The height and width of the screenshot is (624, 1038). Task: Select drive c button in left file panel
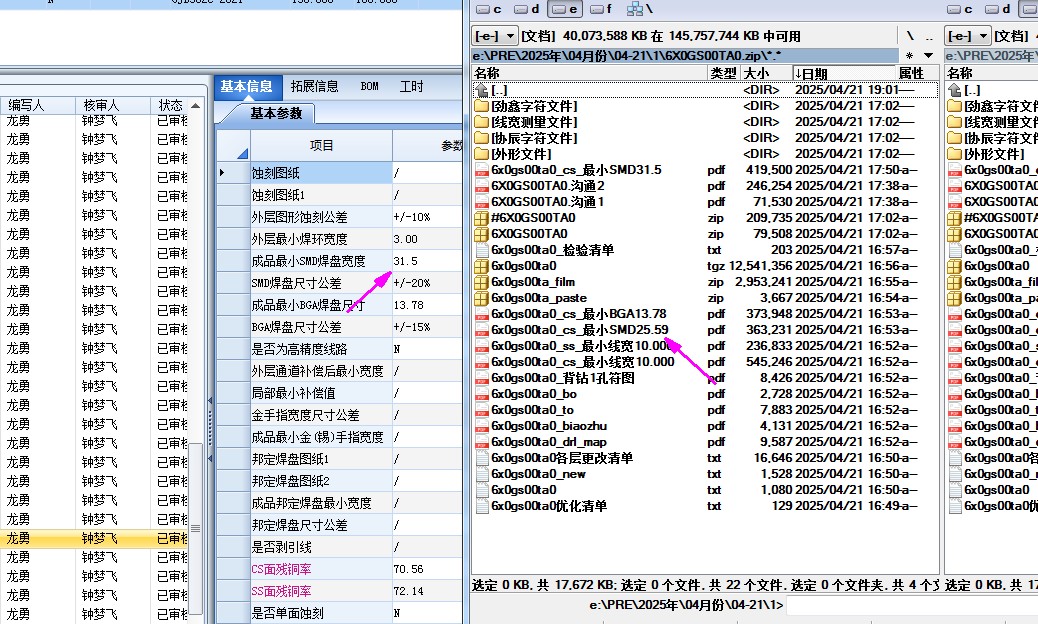pos(489,9)
